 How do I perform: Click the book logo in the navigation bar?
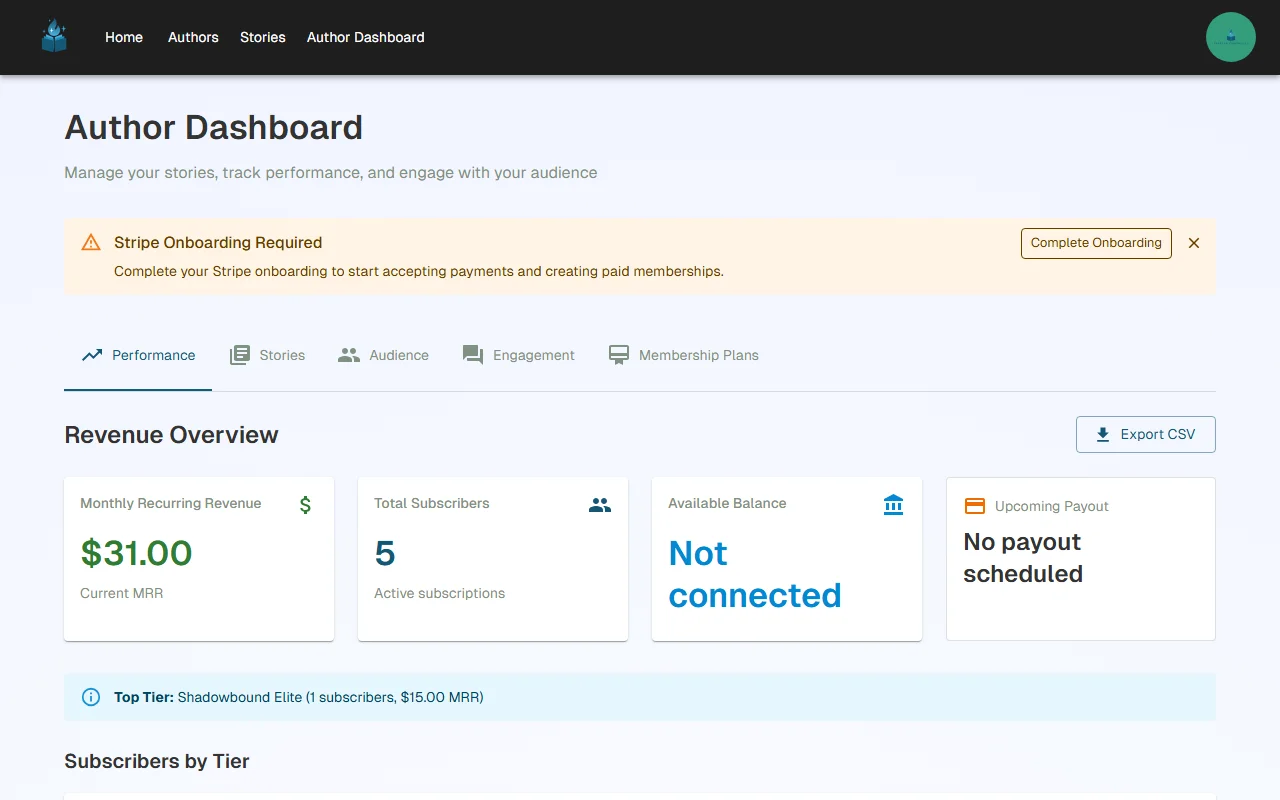click(53, 35)
